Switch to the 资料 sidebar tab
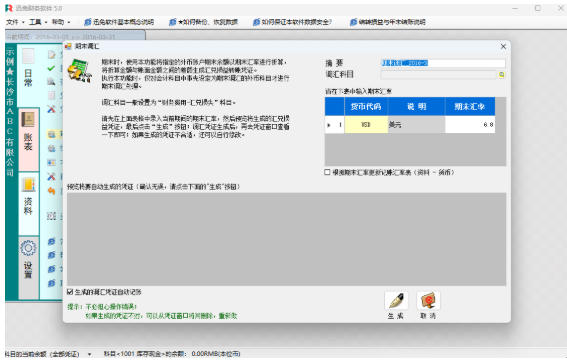Viewport: 567px width, 363px height. pos(28,204)
